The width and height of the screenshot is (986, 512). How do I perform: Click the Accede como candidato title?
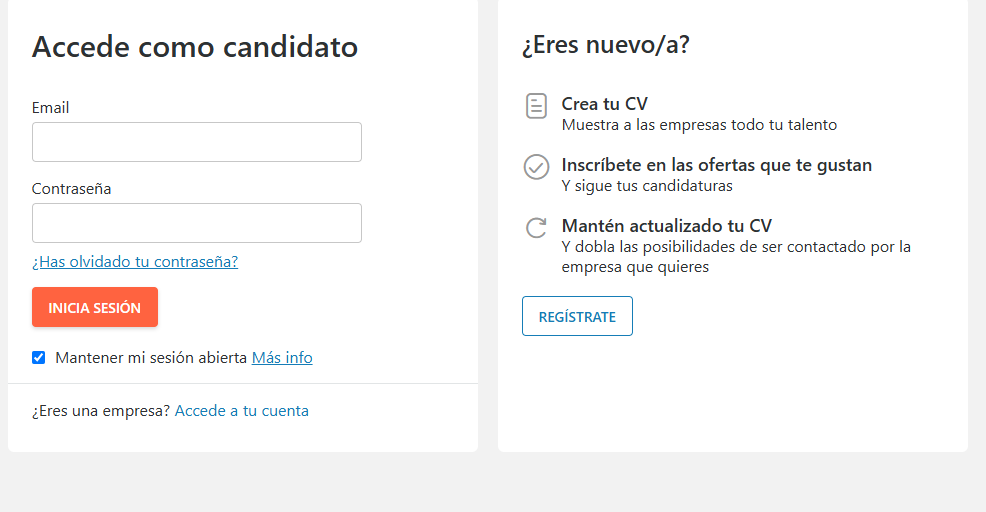pos(195,46)
